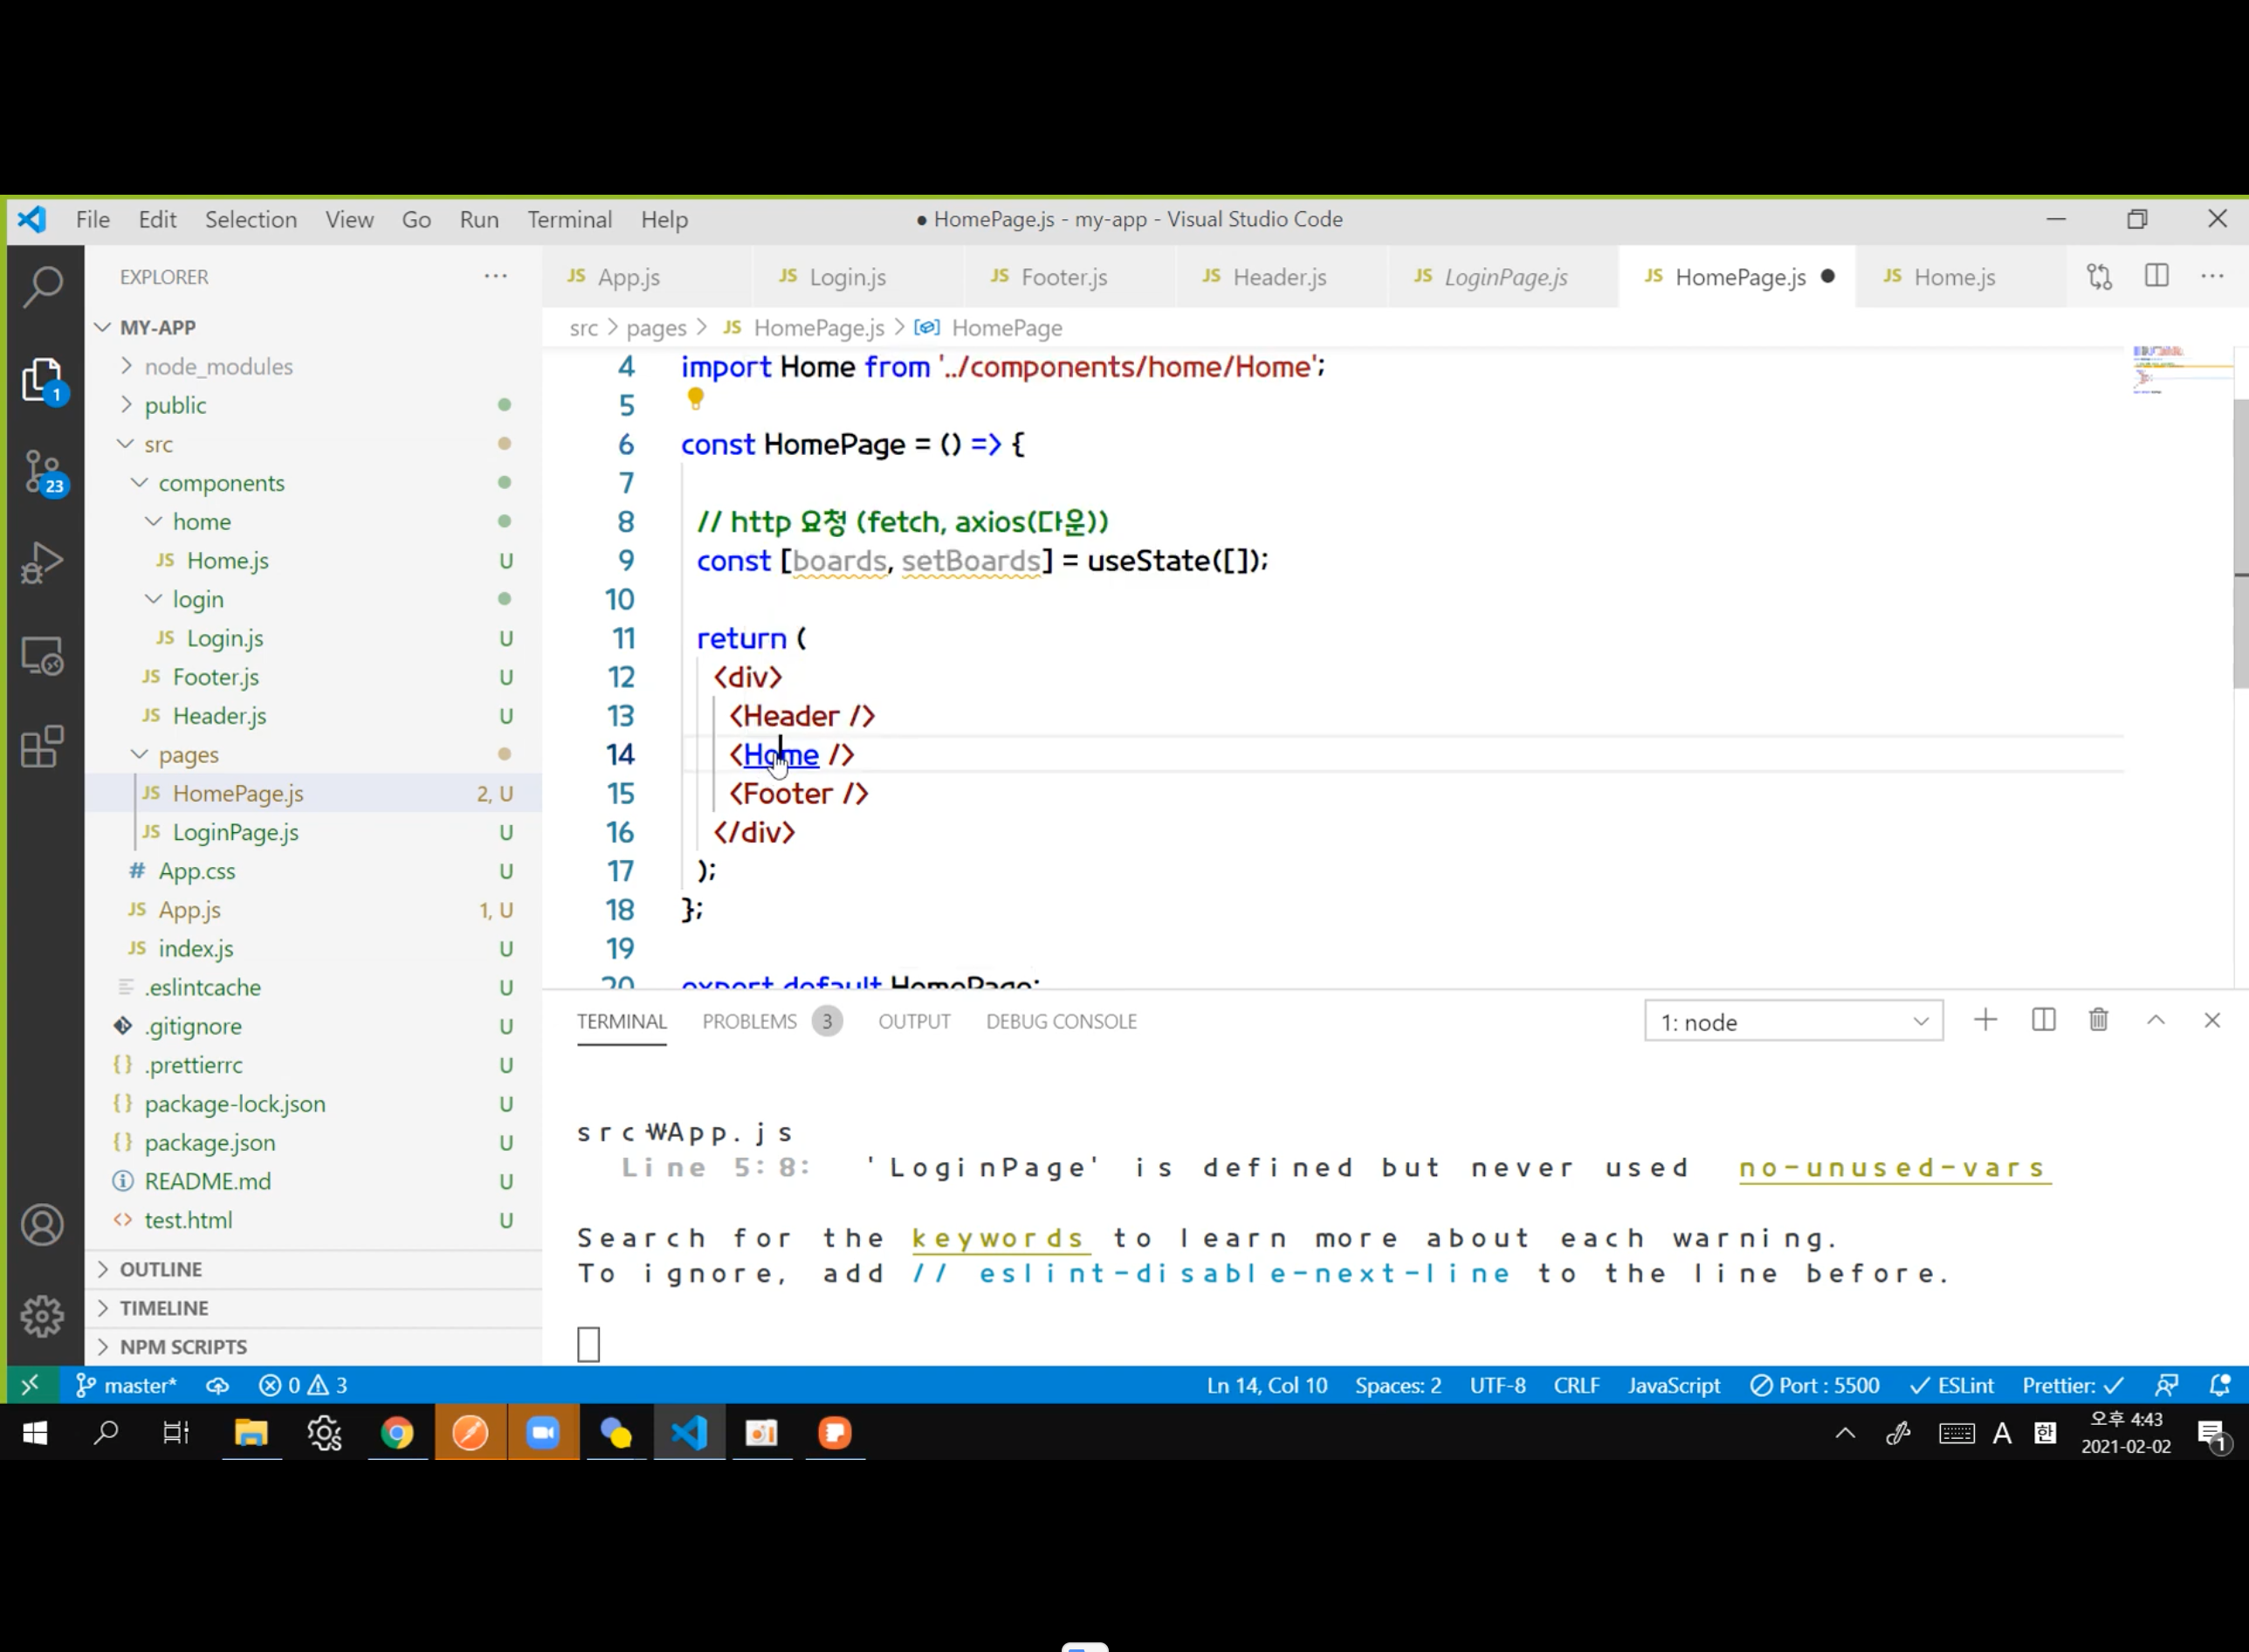This screenshot has width=2249, height=1652.
Task: Open the Selection menu
Action: tap(251, 219)
